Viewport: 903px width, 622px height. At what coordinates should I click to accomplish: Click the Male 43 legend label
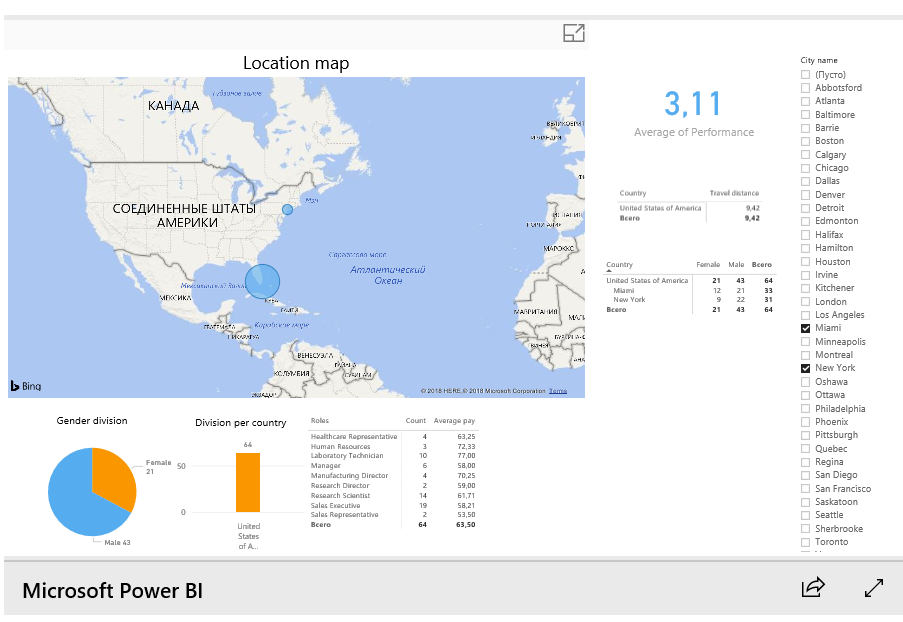(x=117, y=543)
